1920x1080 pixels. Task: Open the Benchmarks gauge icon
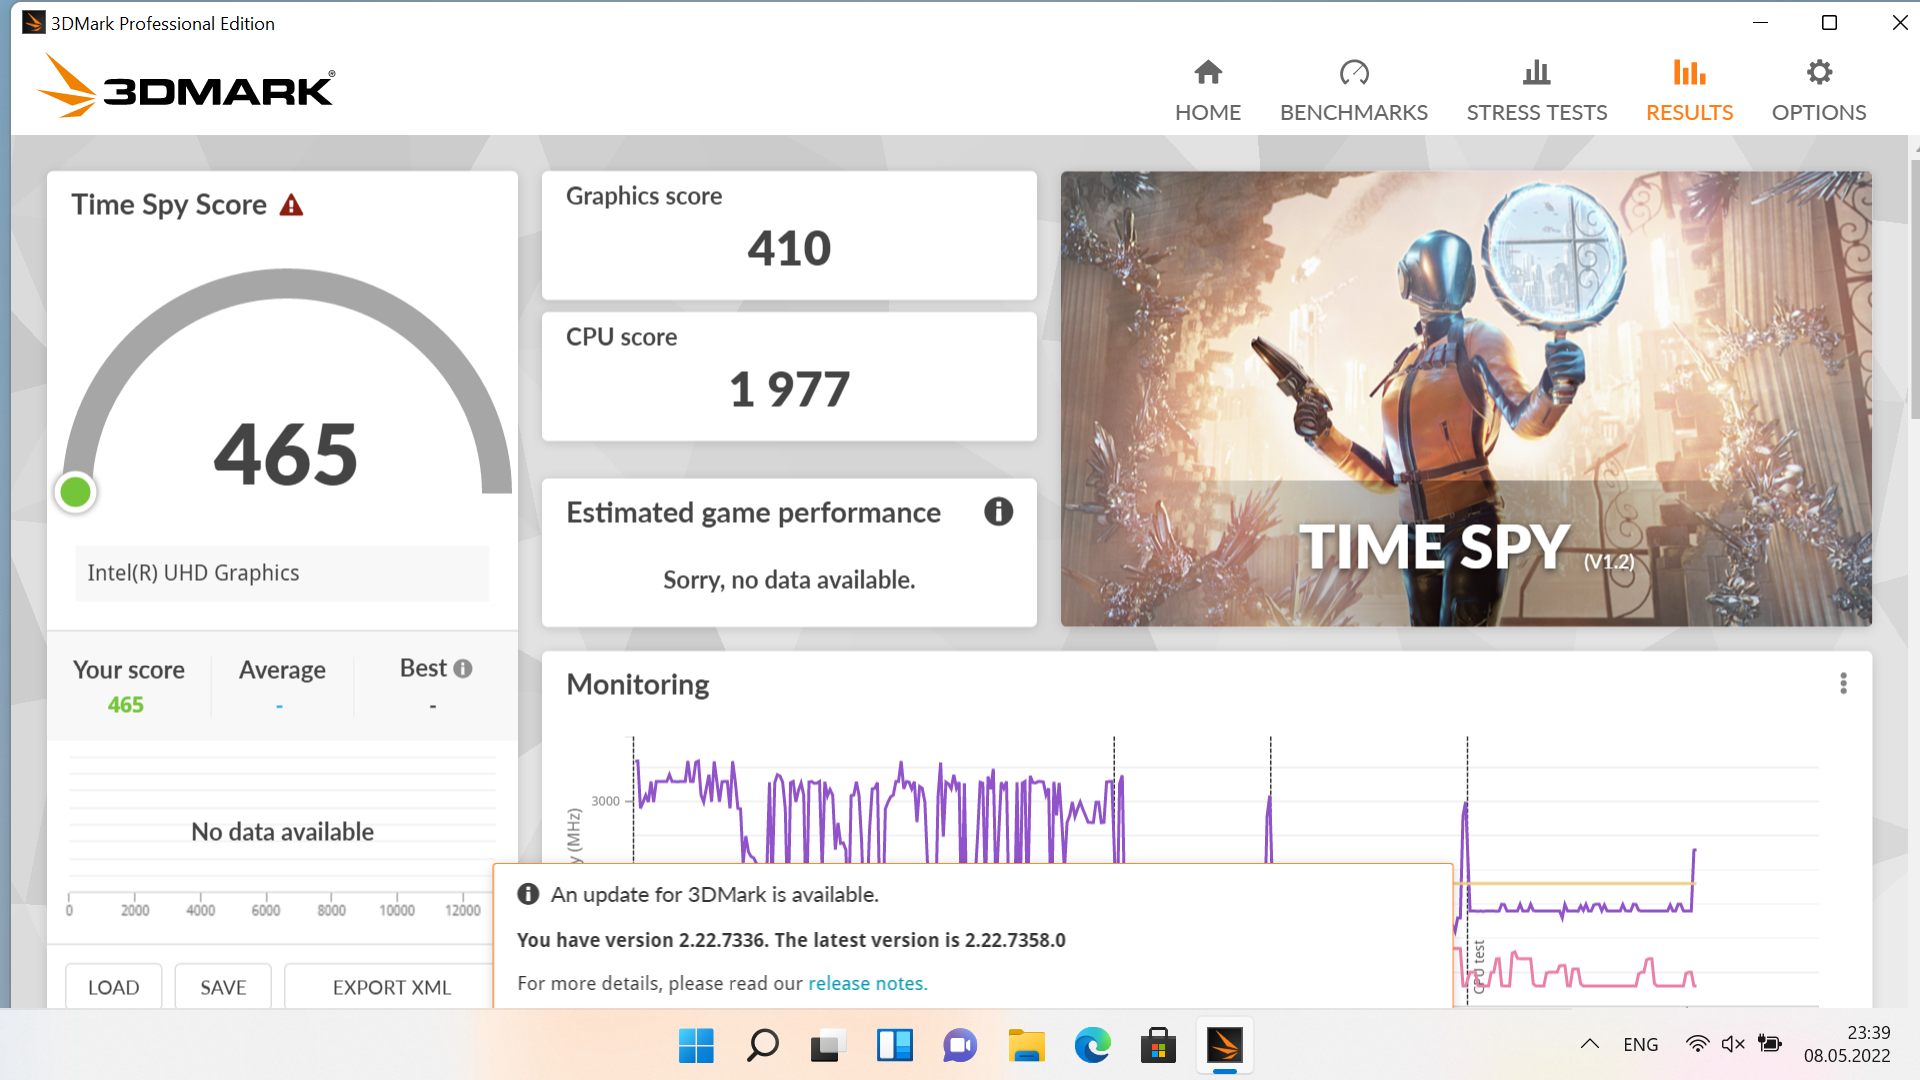coord(1353,72)
